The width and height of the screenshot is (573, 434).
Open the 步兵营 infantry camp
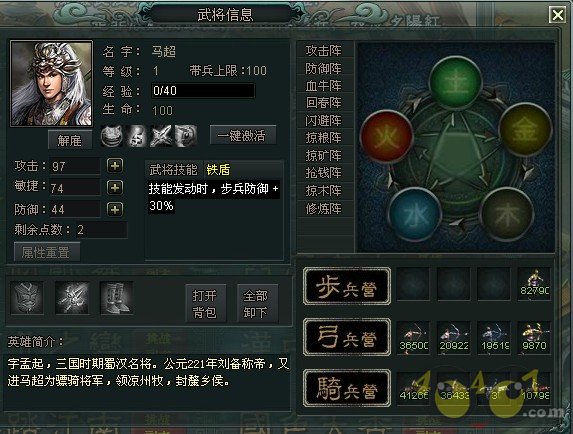click(x=347, y=286)
